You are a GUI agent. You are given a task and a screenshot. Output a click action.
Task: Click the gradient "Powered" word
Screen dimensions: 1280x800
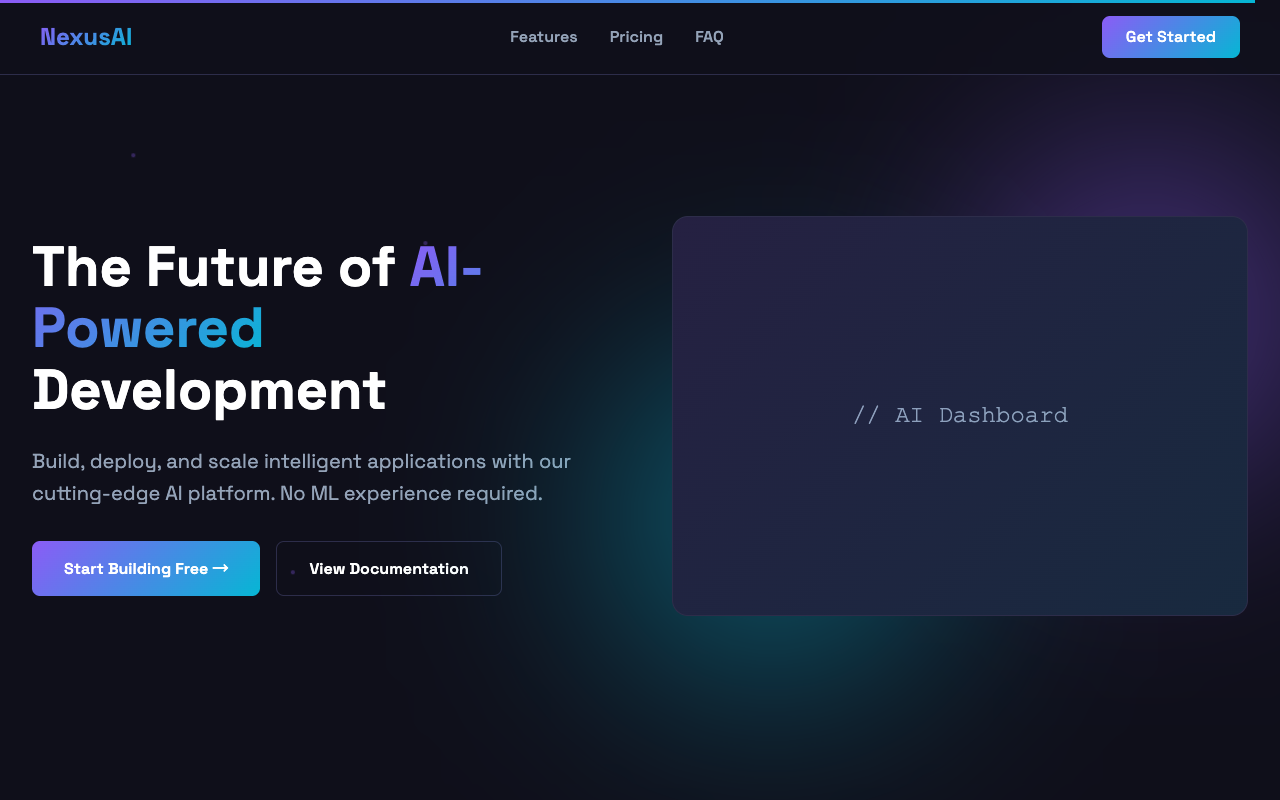(x=148, y=328)
